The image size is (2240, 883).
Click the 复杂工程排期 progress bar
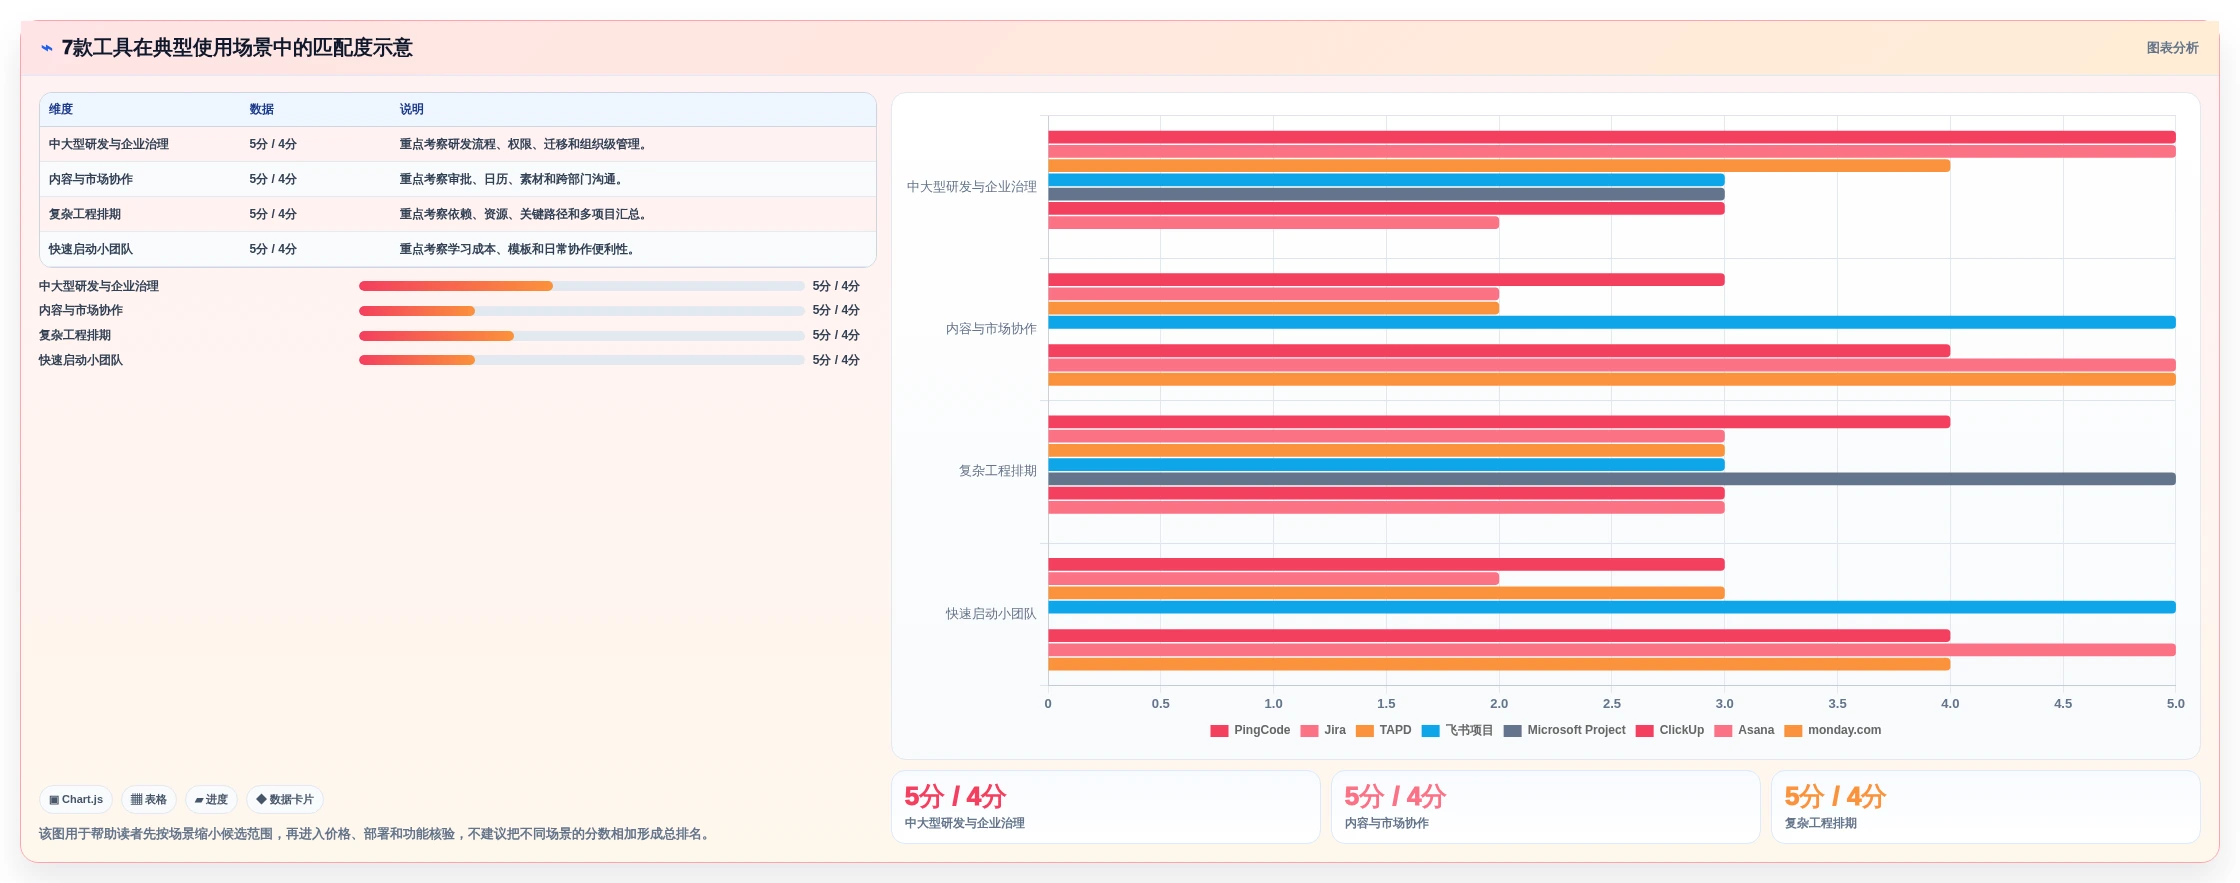point(581,336)
